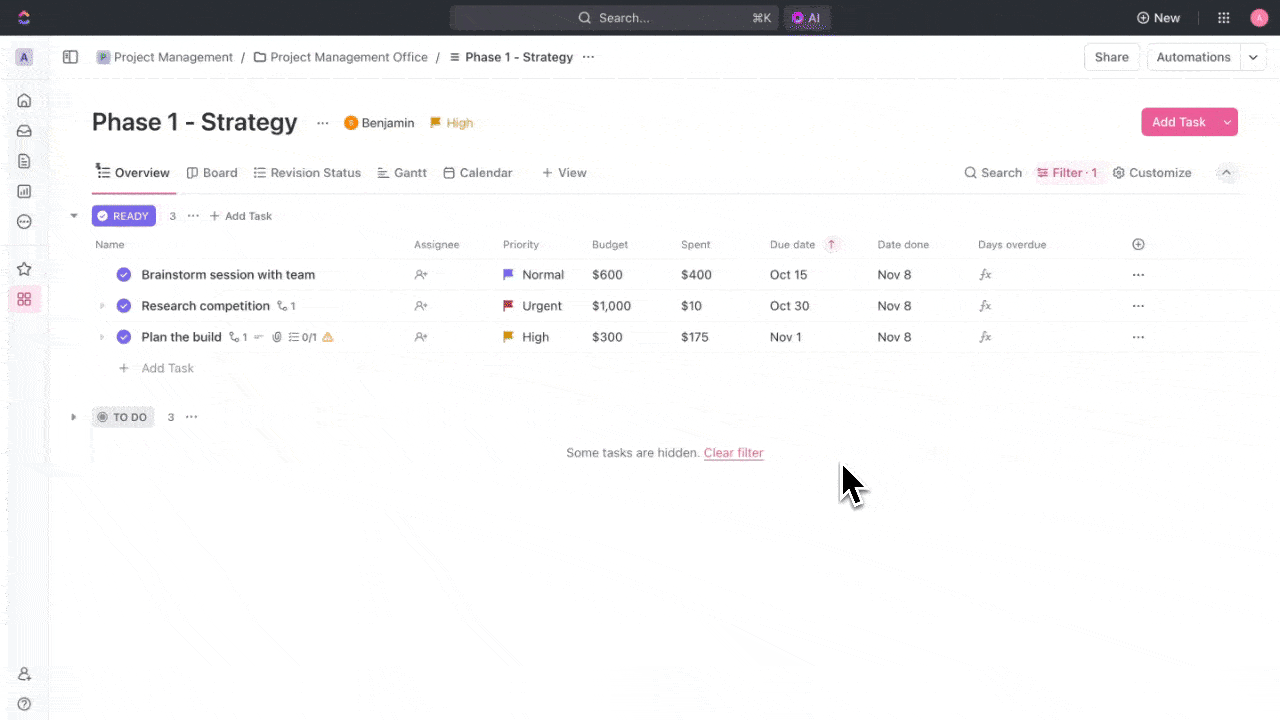Toggle status checkmark of Research competition

(x=124, y=306)
